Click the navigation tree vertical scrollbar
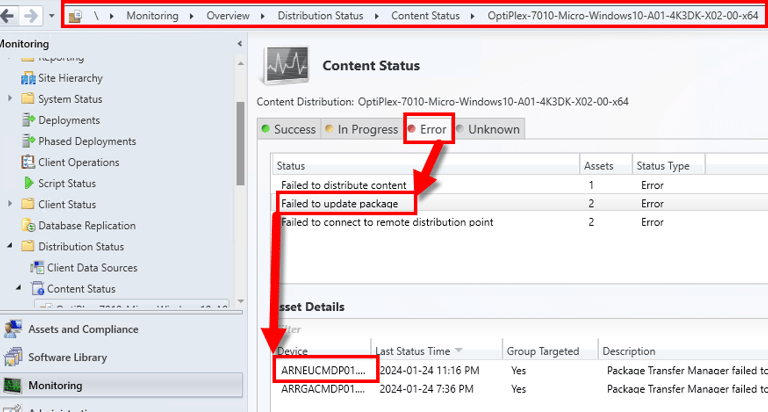 [240, 143]
